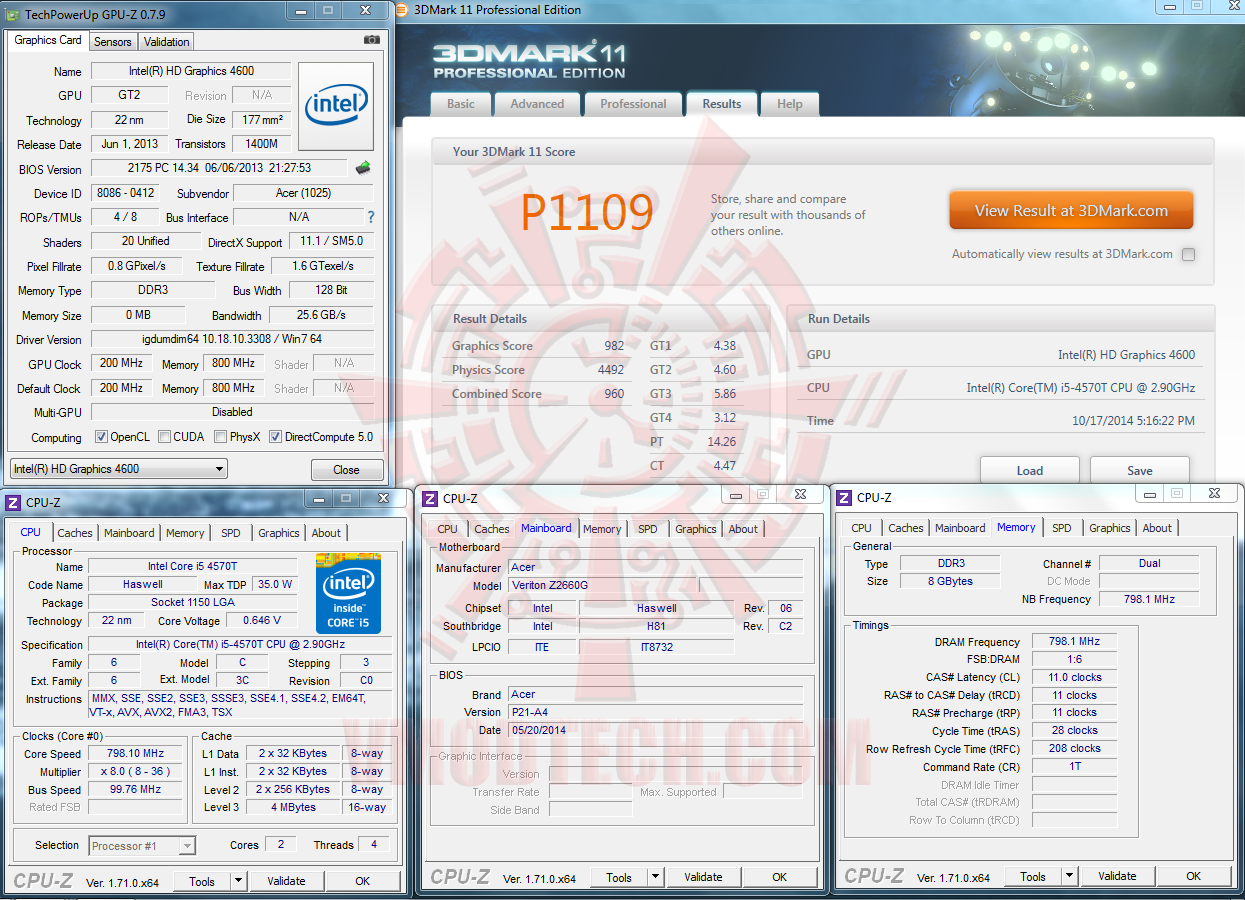Expand Tools dropdown arrow in CPU-Z CPU window
Screen dimensions: 1245x900
tap(238, 881)
